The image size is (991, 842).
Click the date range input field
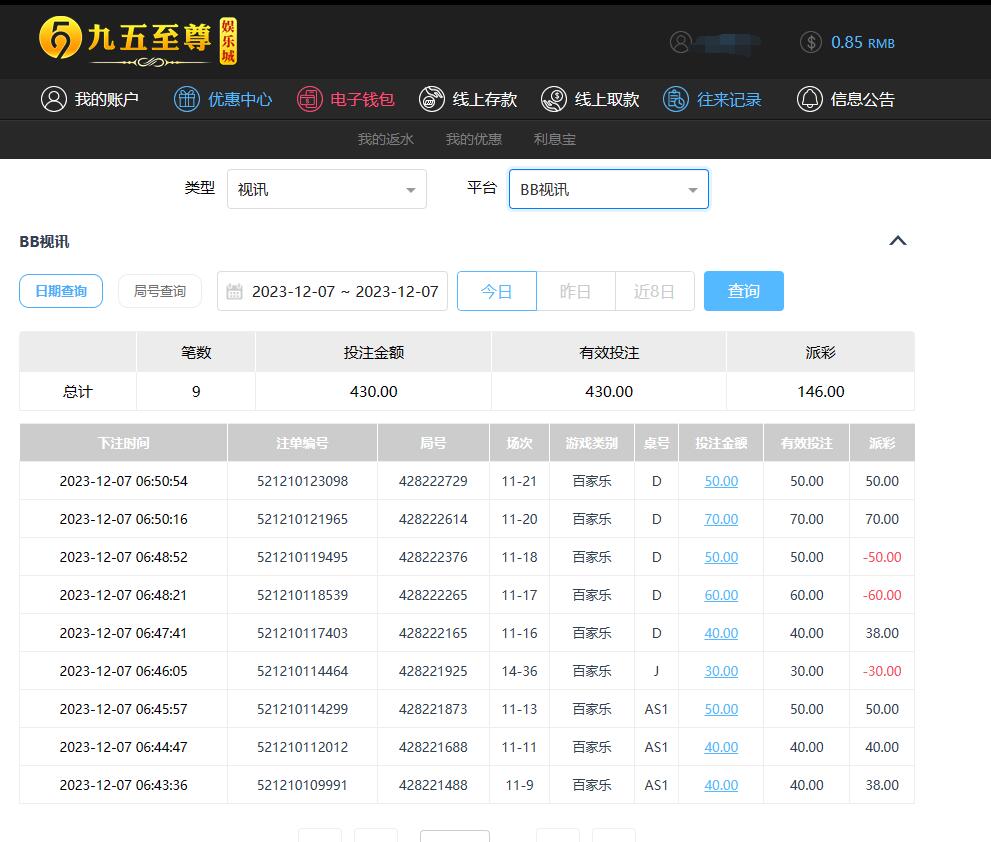point(332,291)
